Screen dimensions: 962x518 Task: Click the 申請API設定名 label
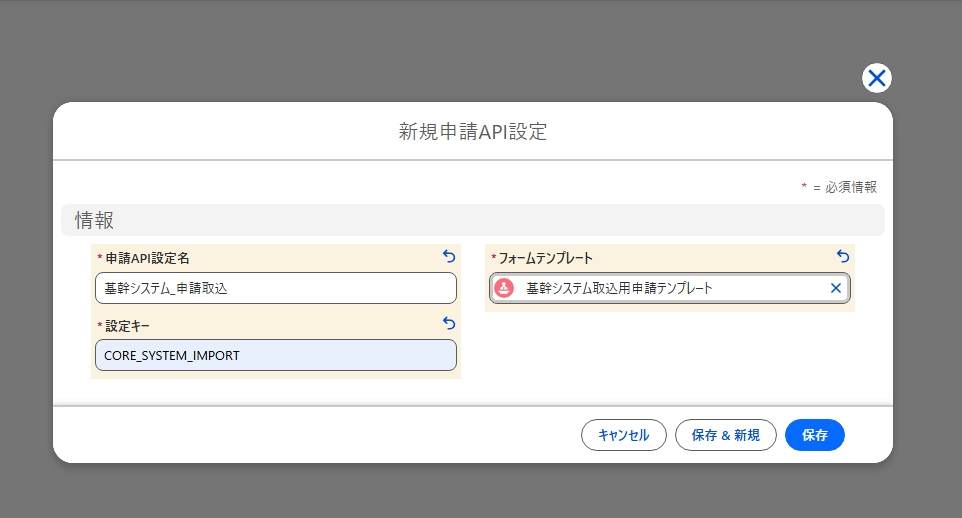(147, 258)
